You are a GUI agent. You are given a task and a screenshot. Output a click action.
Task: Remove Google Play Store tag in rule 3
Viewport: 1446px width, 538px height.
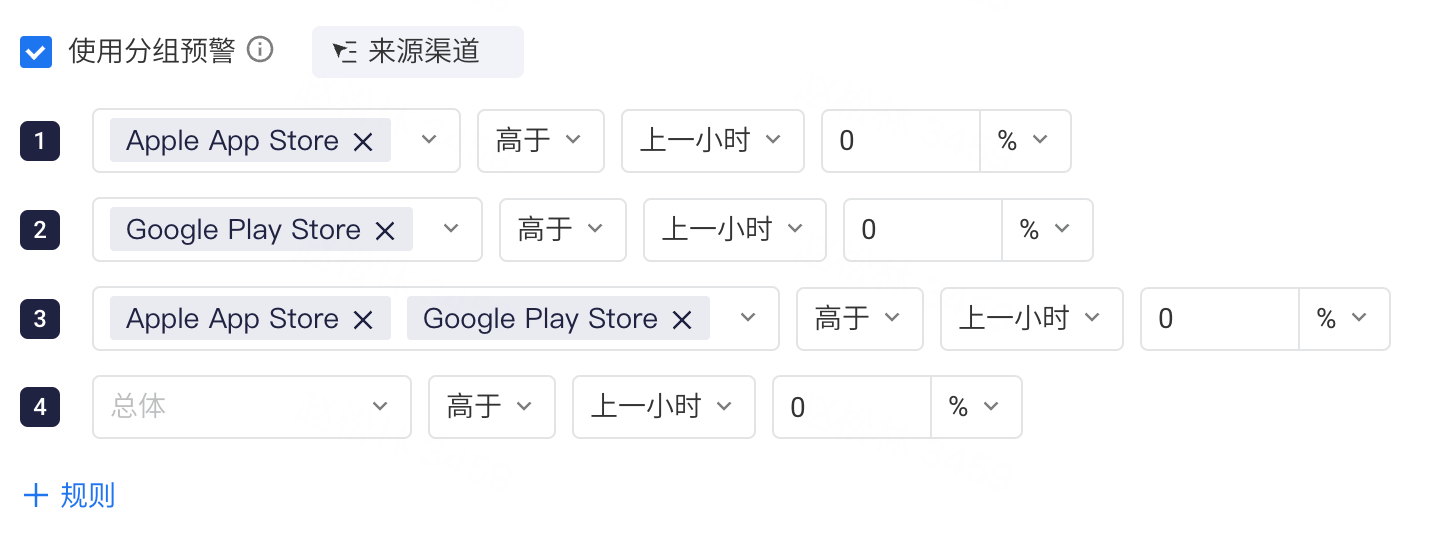682,320
